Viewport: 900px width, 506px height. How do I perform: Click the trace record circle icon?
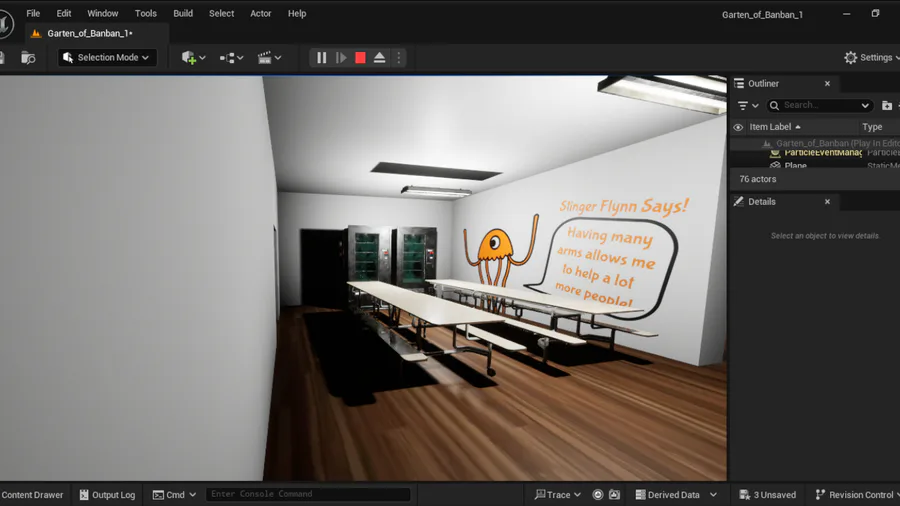click(598, 495)
